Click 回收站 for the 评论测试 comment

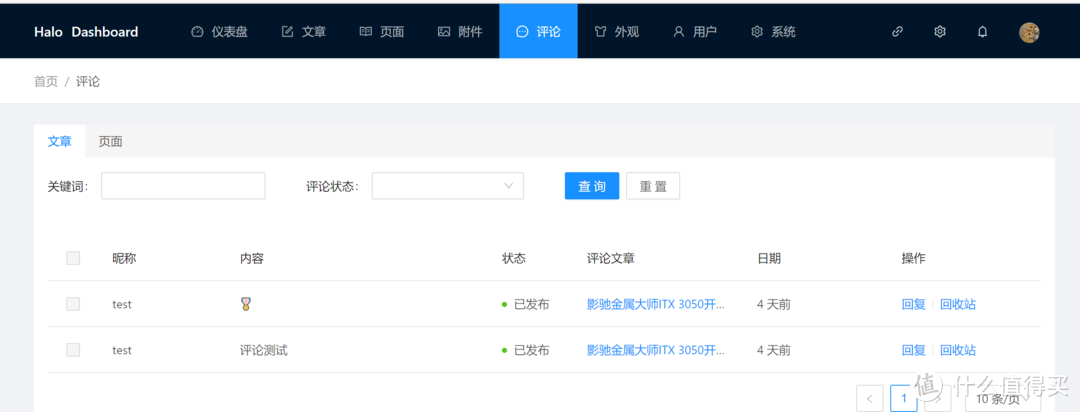[957, 350]
